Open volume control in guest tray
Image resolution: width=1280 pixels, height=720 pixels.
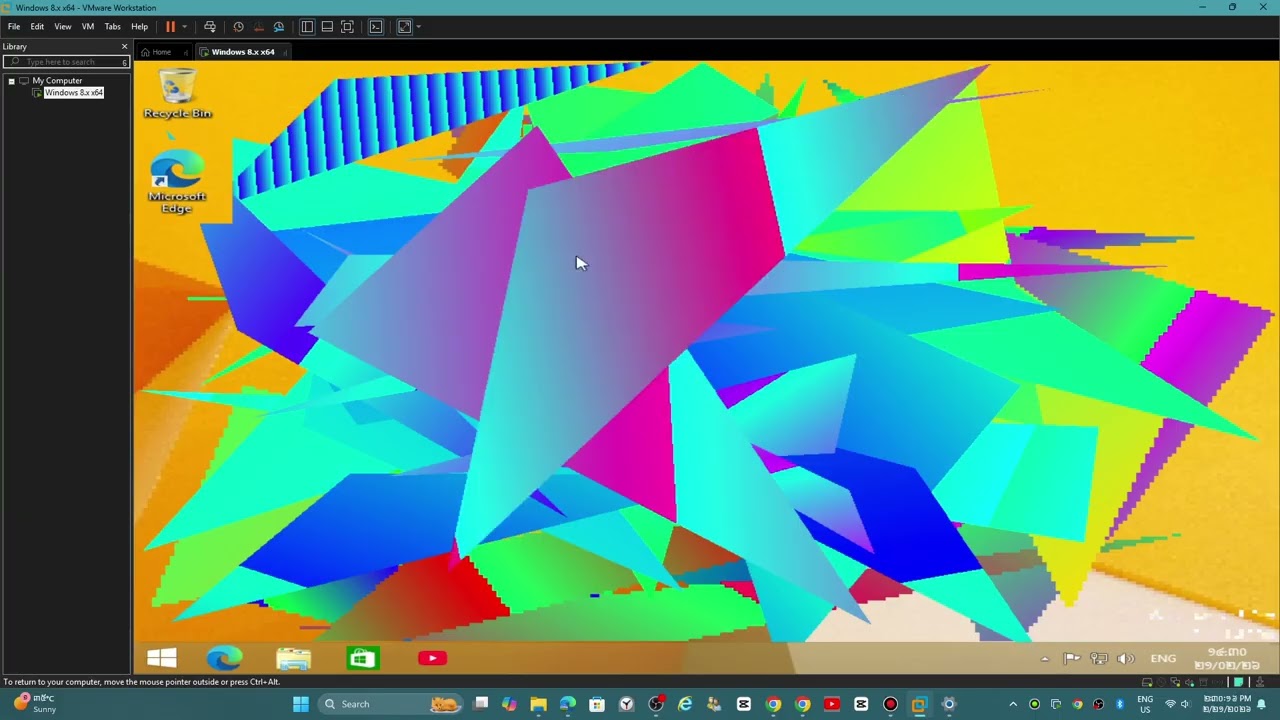tap(1126, 659)
